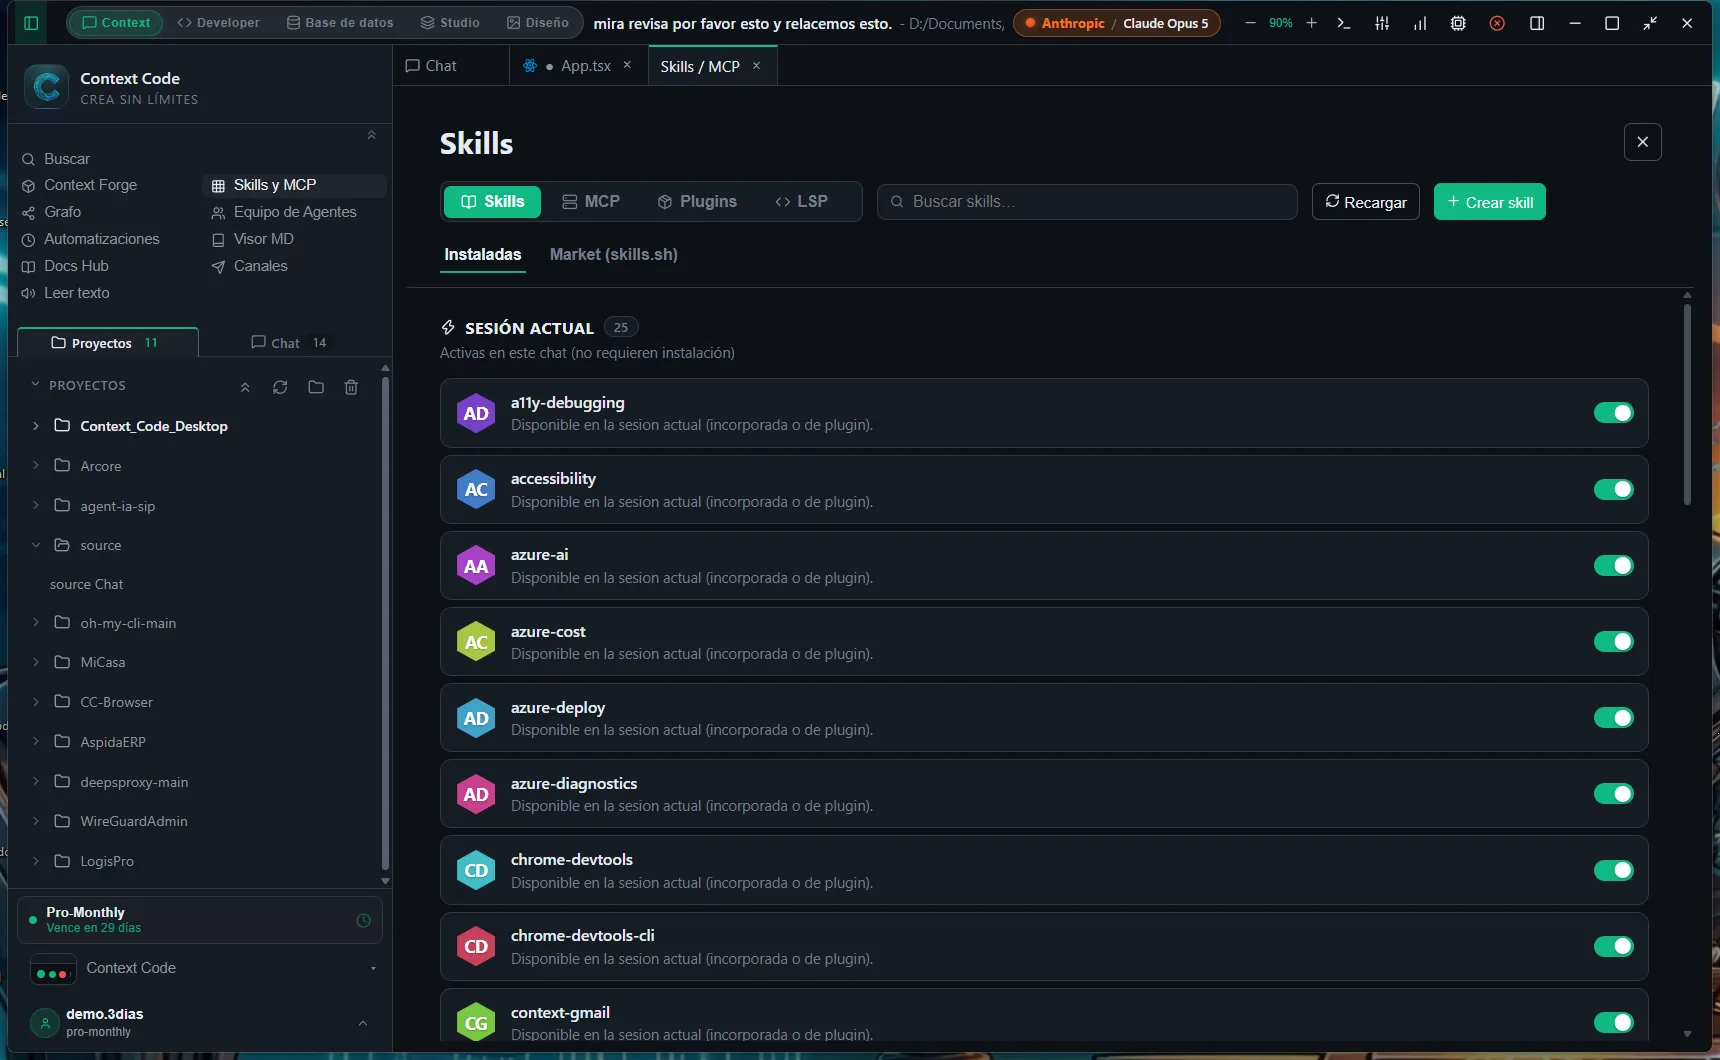Collapse all projects with double-chevron icon
The height and width of the screenshot is (1060, 1720).
245,387
